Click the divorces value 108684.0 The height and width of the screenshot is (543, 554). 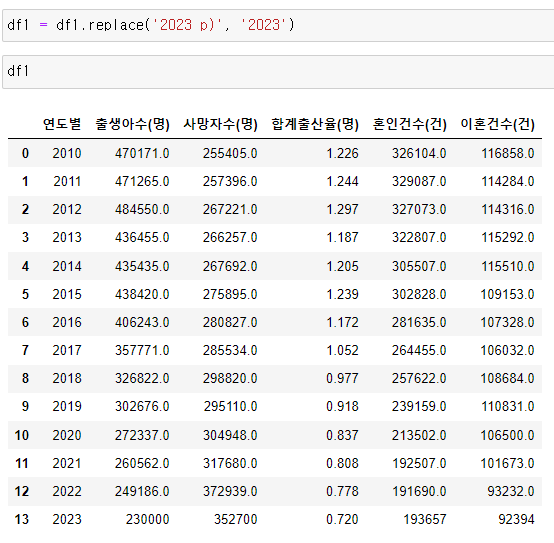(x=507, y=378)
